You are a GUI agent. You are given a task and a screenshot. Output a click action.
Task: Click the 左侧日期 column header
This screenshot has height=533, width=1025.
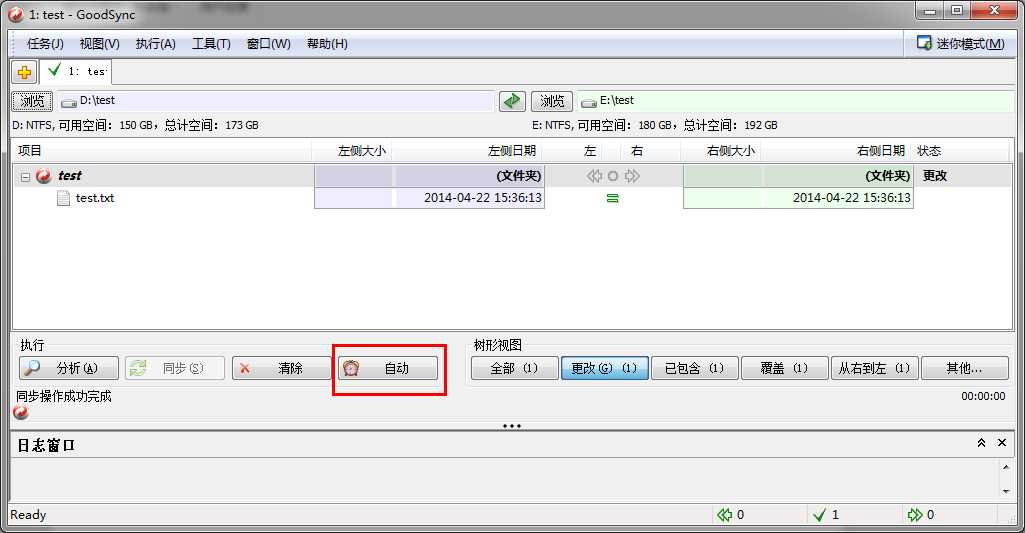(x=467, y=151)
